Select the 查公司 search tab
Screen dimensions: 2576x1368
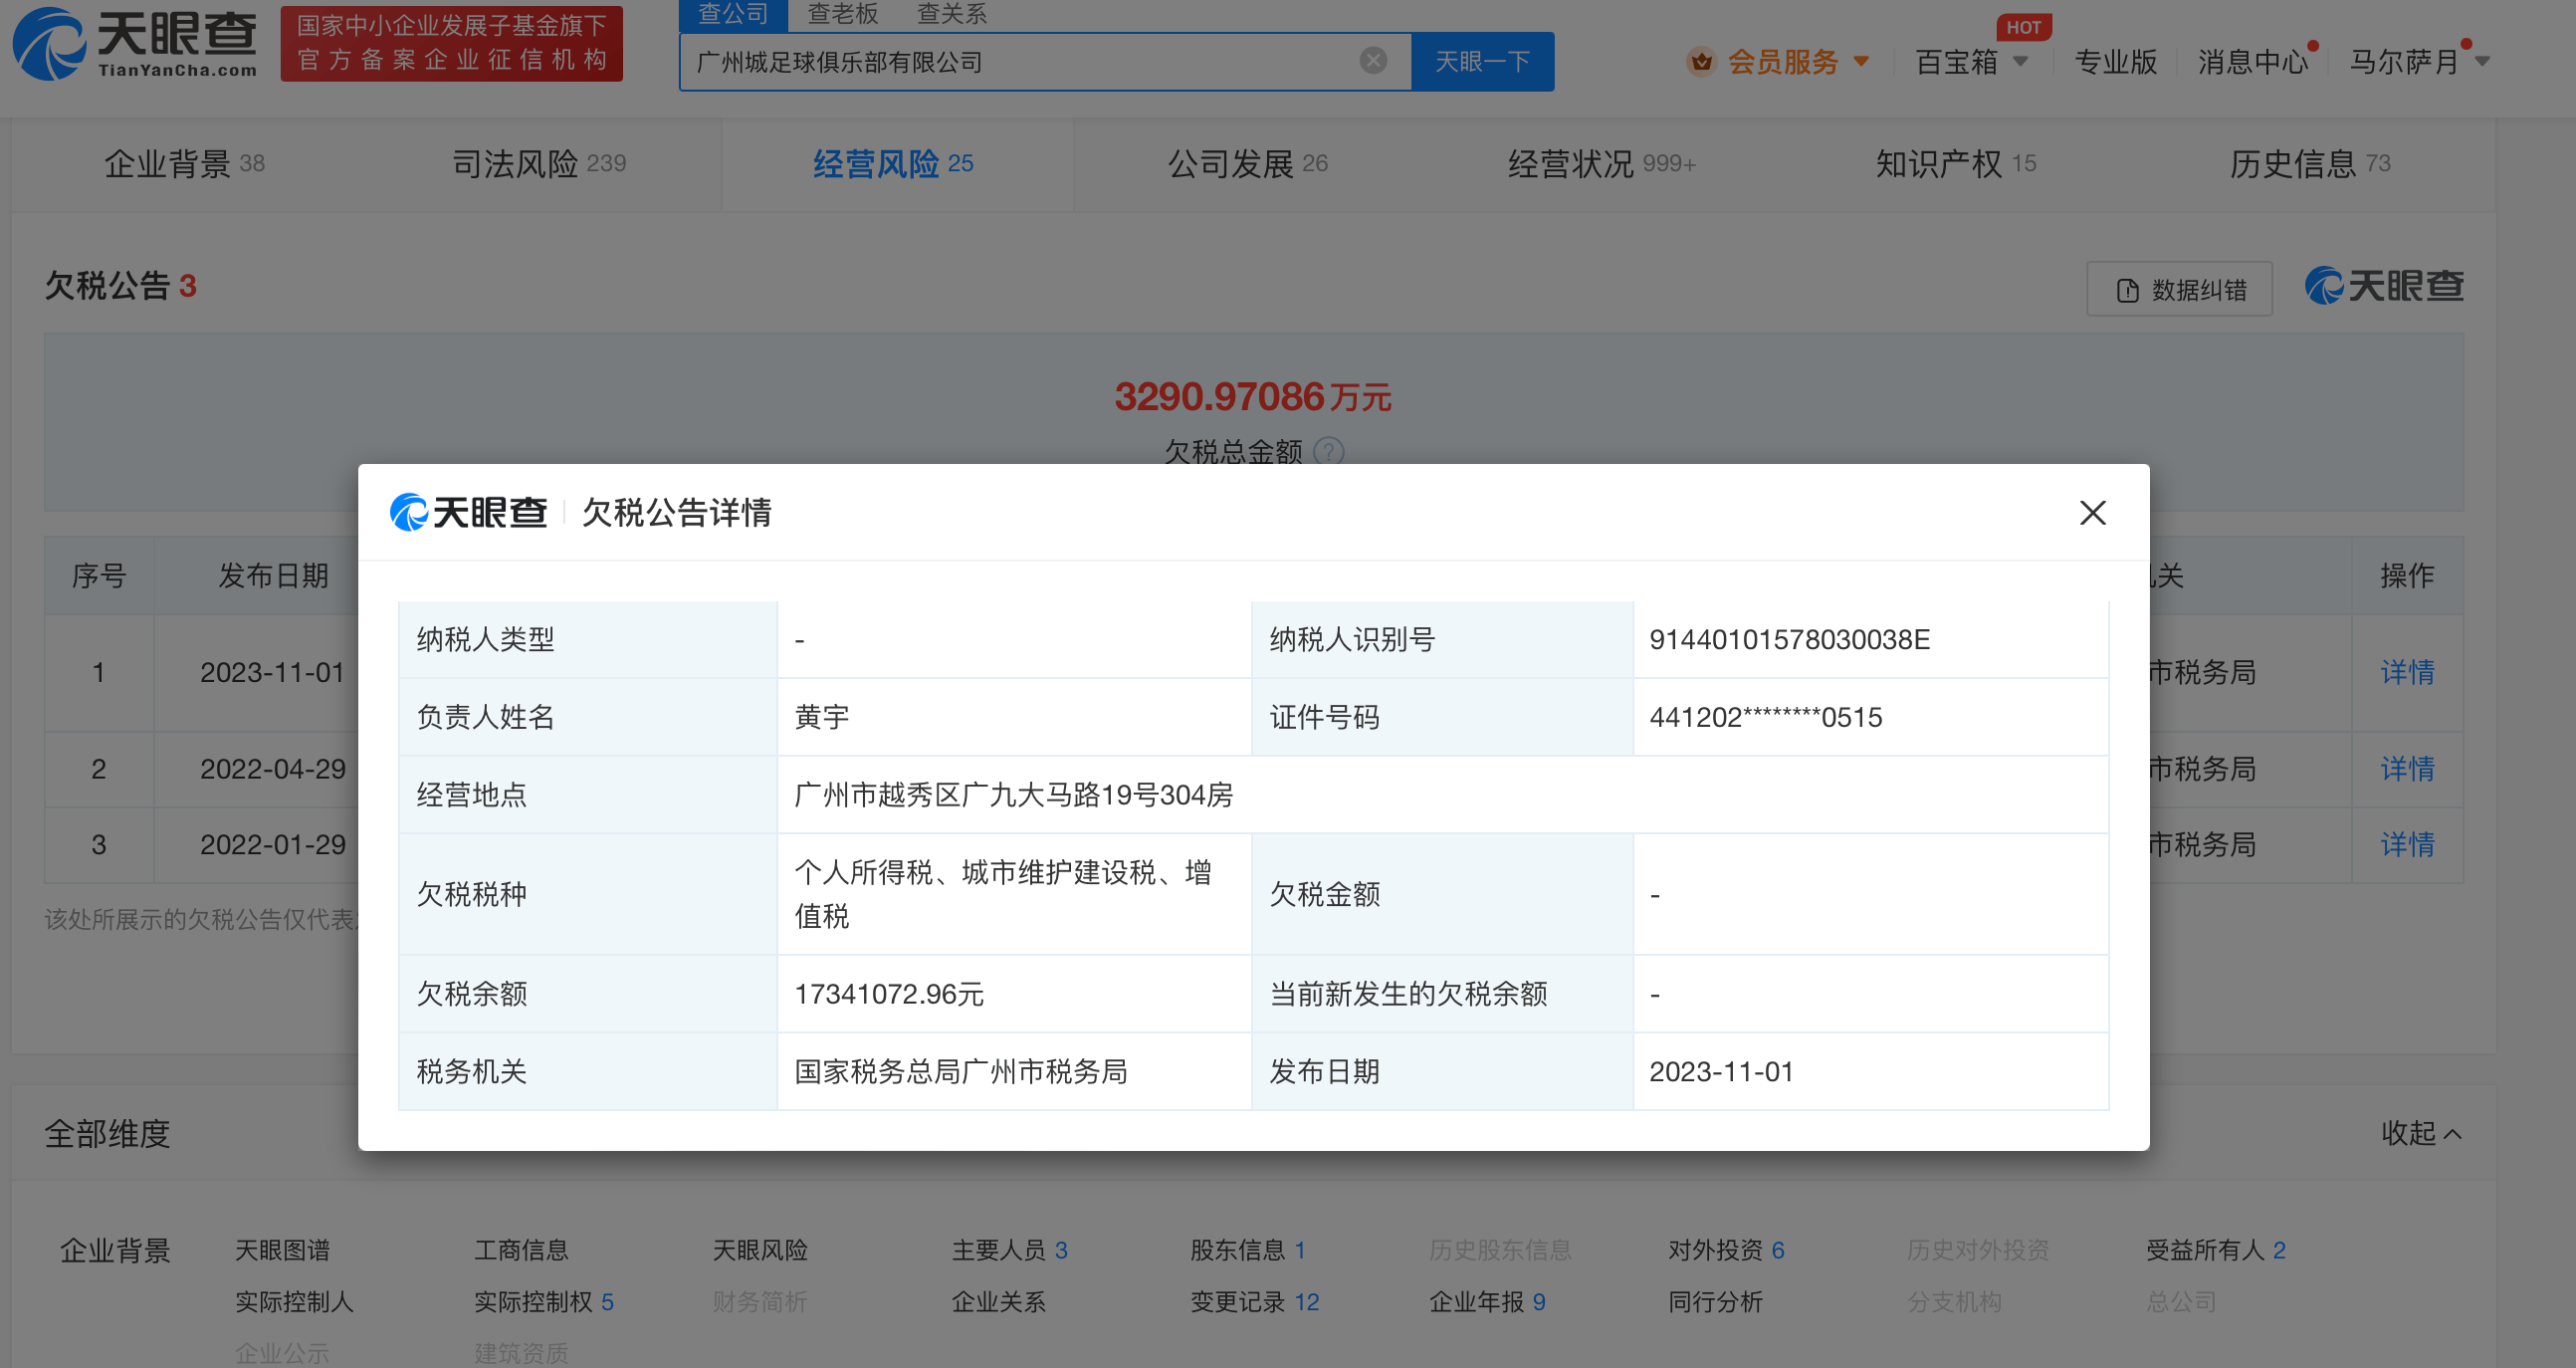click(733, 14)
